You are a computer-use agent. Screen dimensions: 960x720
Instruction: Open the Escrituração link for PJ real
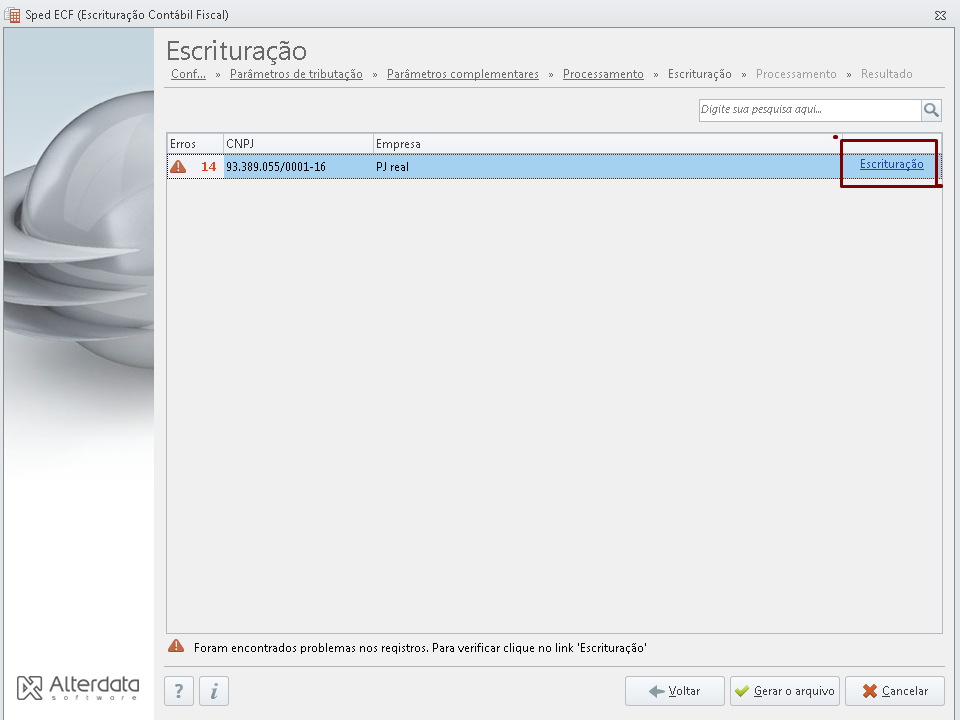(x=891, y=164)
